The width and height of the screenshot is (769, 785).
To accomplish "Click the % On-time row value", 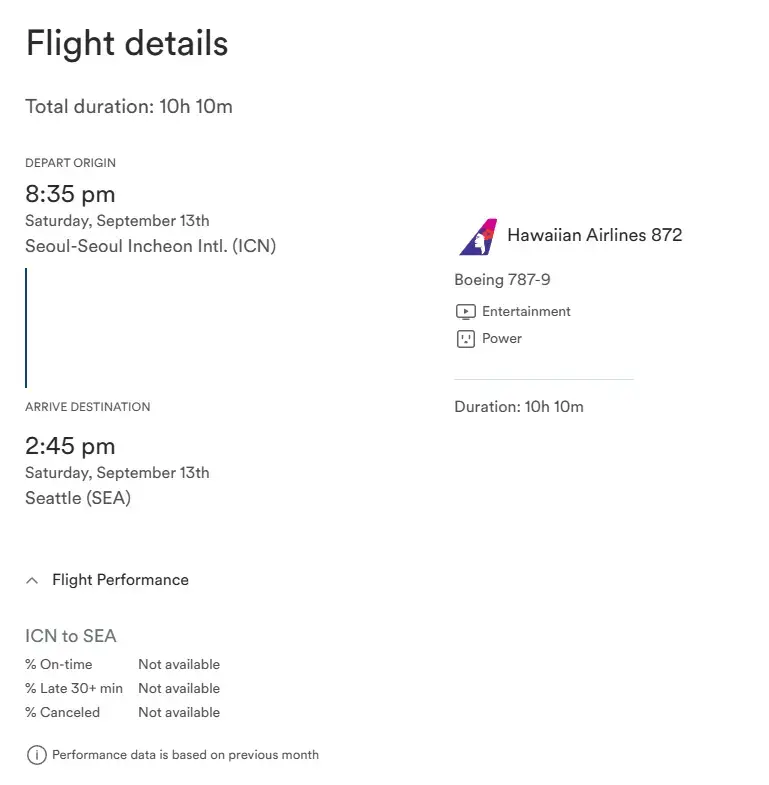I will (179, 664).
